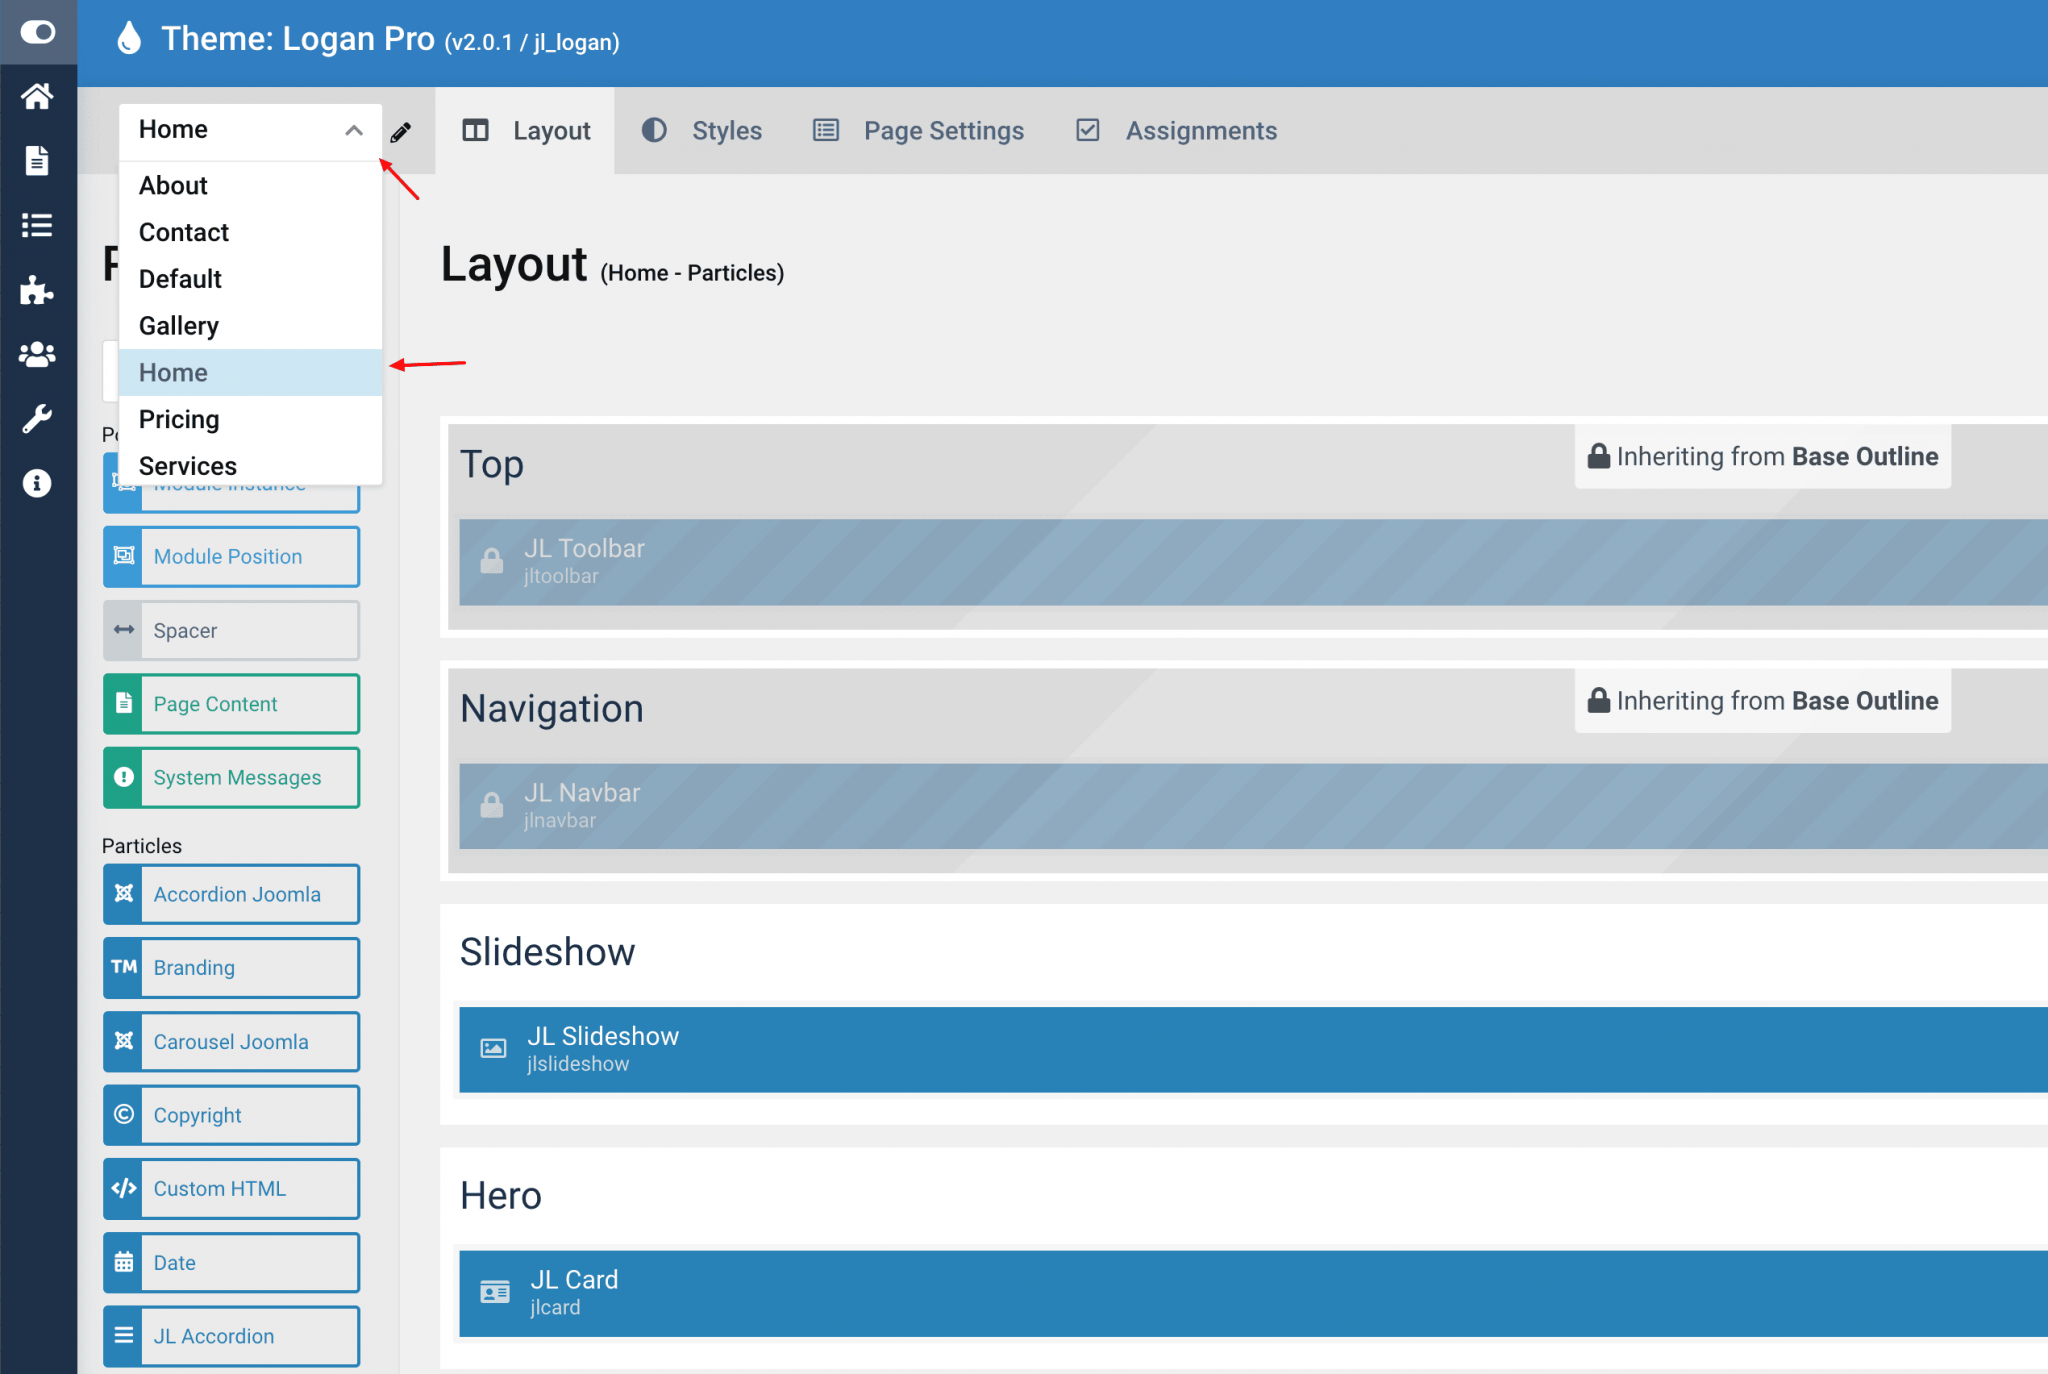Select highlighted Home outline in dropdown list
This screenshot has width=2048, height=1374.
tap(250, 372)
